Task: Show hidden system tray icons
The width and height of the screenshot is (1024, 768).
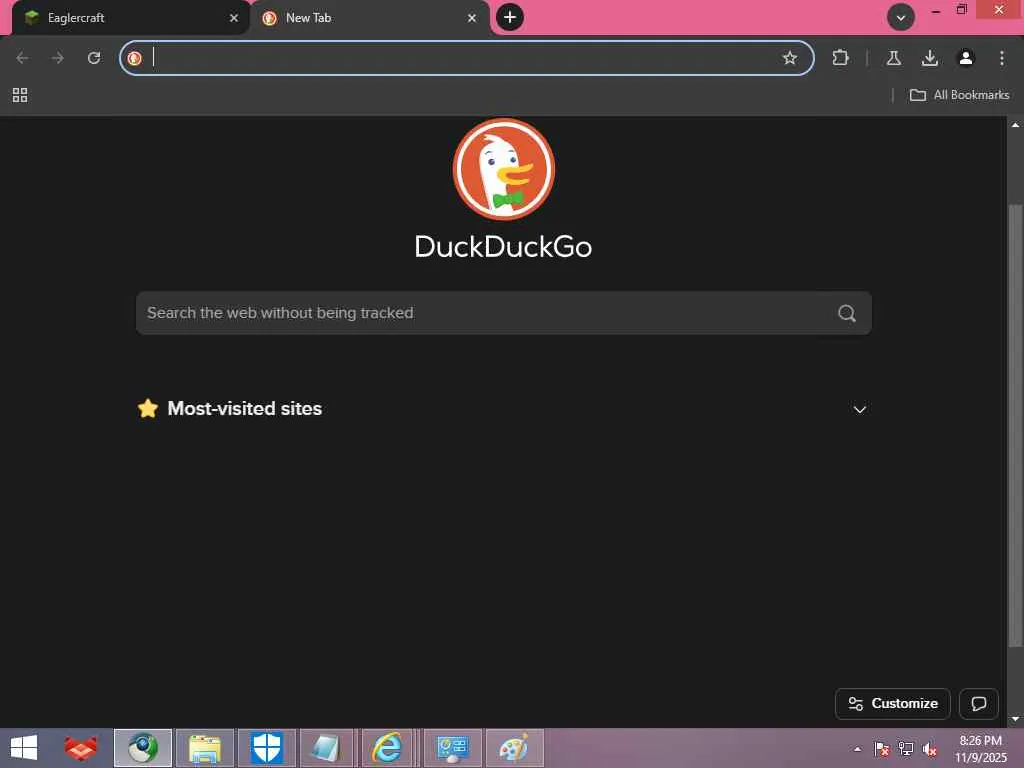Action: tap(857, 749)
